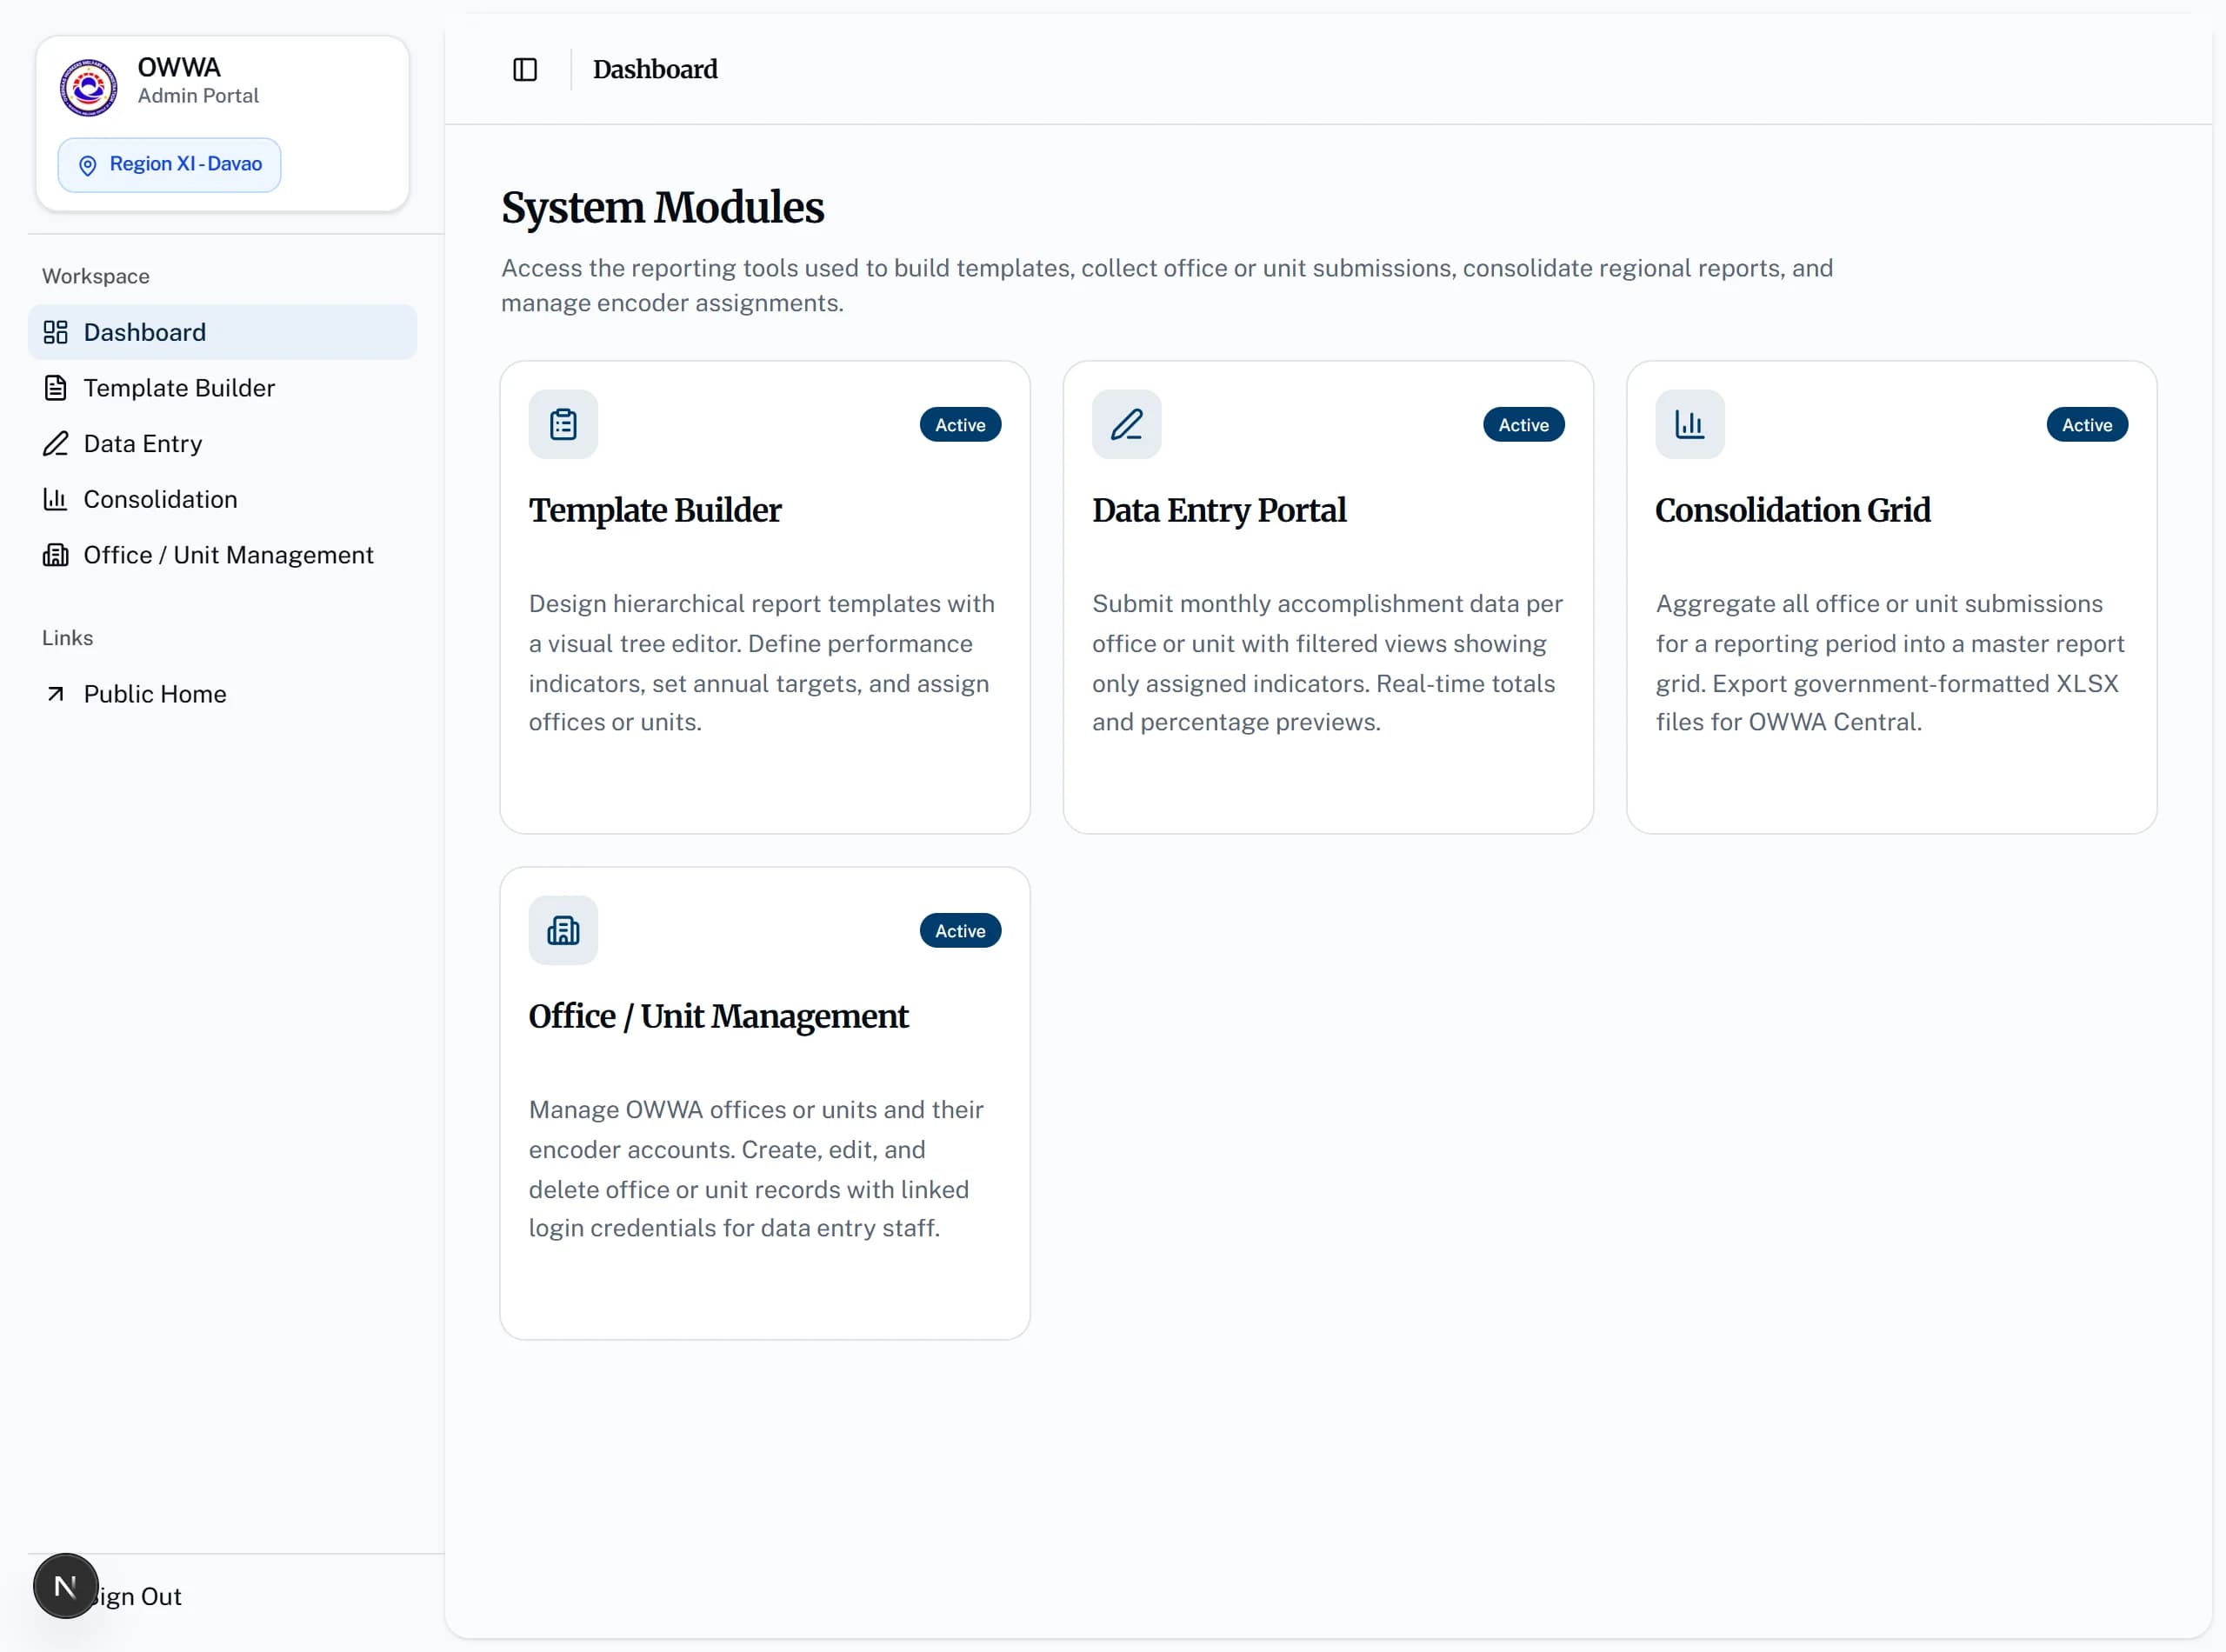2226x1652 pixels.
Task: Click the Workspace section label
Action: coord(96,276)
